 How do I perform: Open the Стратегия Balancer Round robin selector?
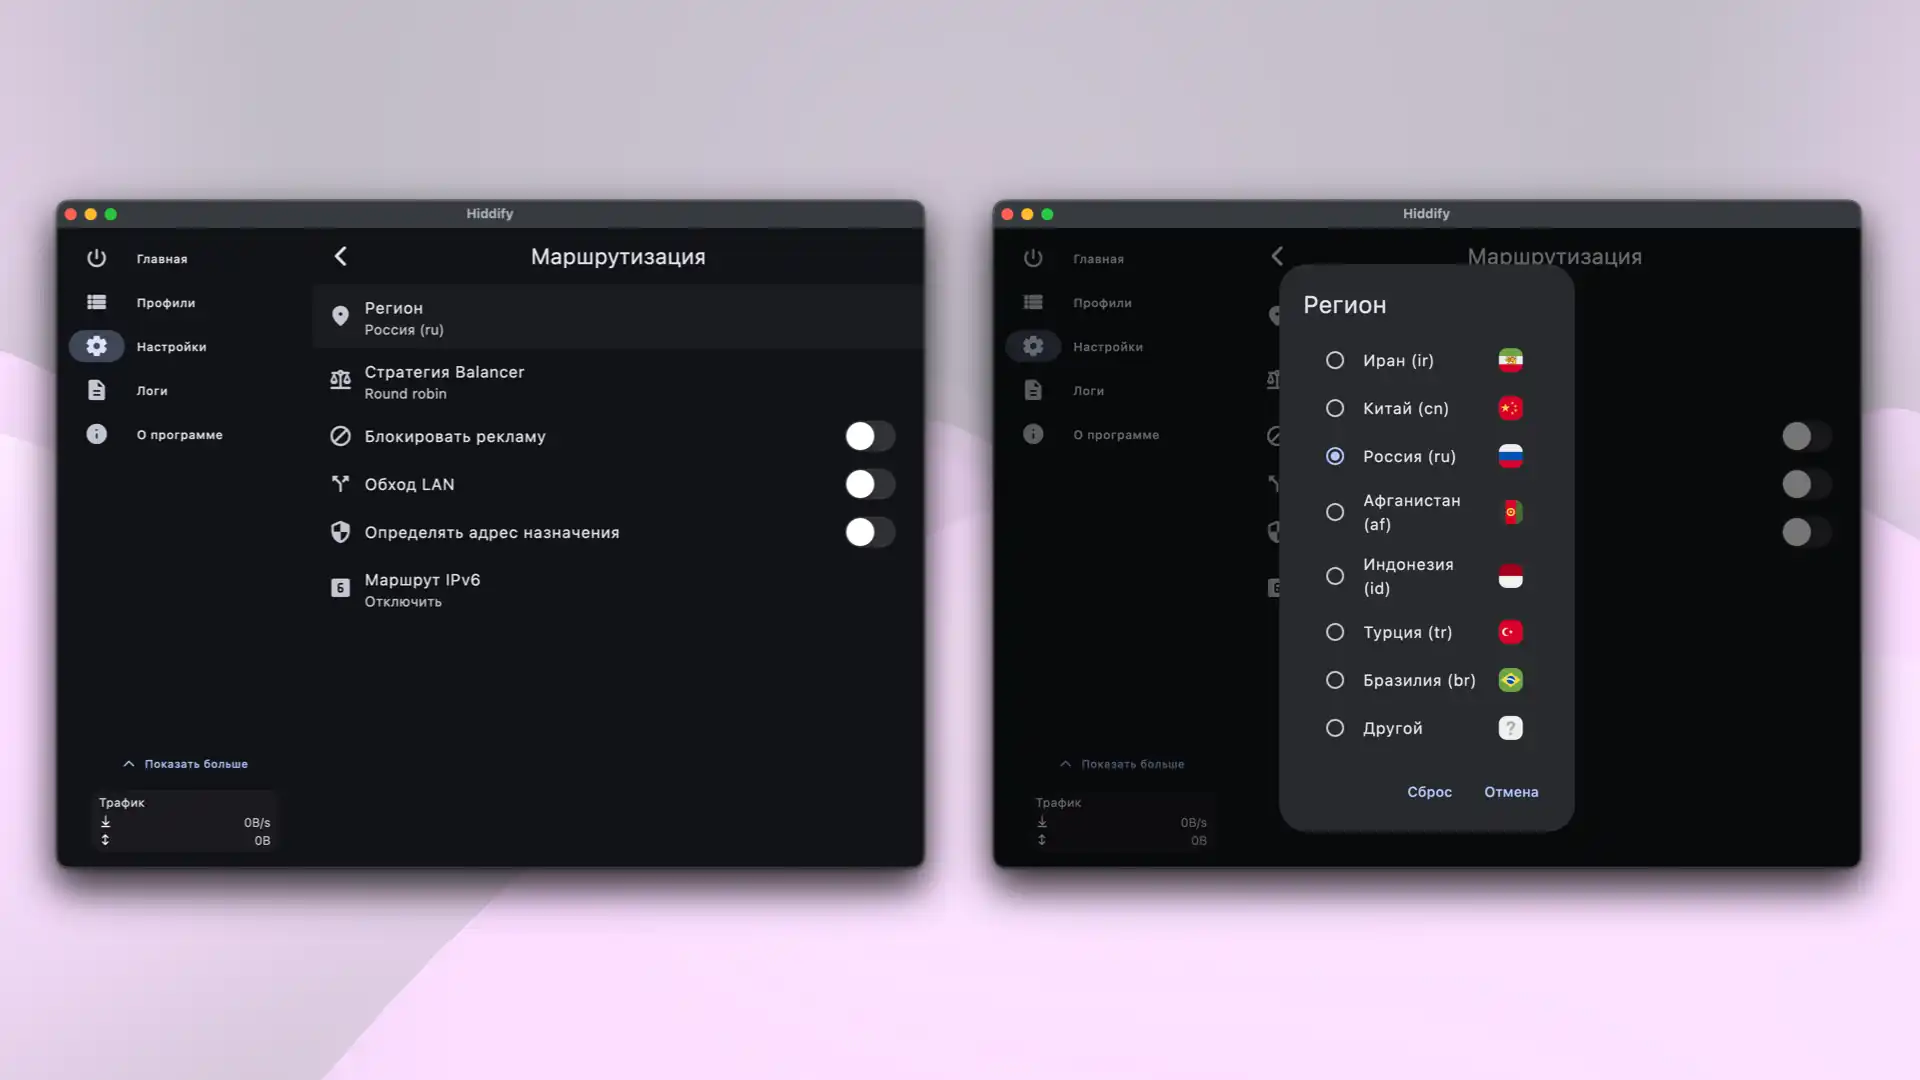point(617,381)
